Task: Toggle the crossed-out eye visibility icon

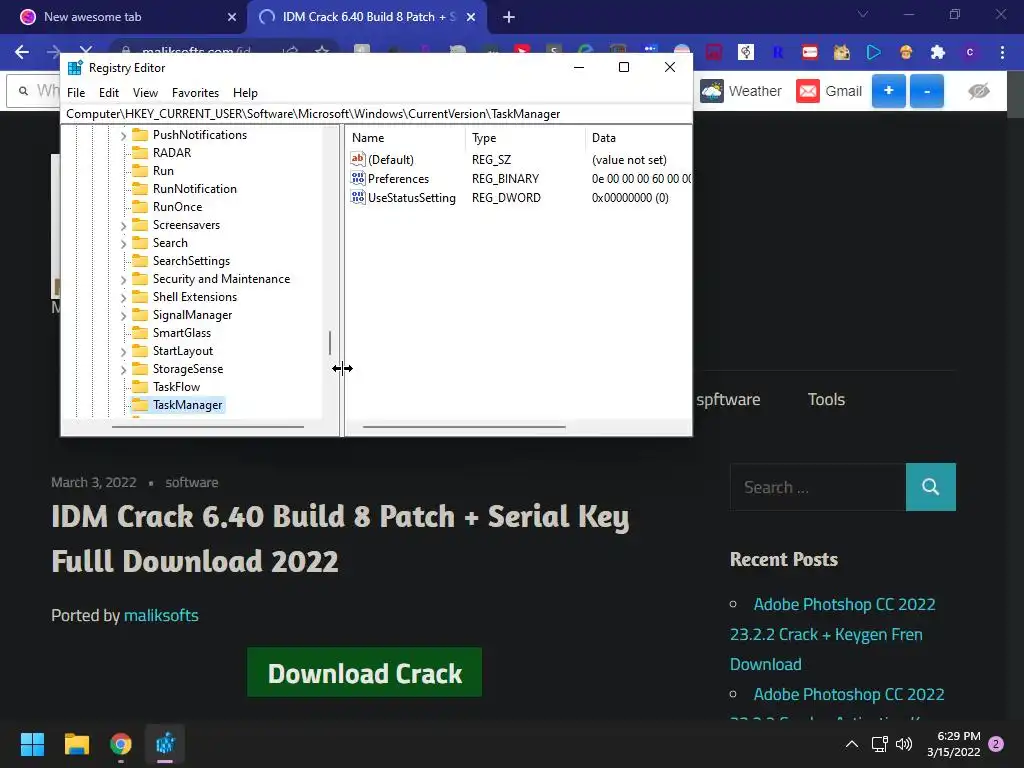Action: tap(978, 91)
